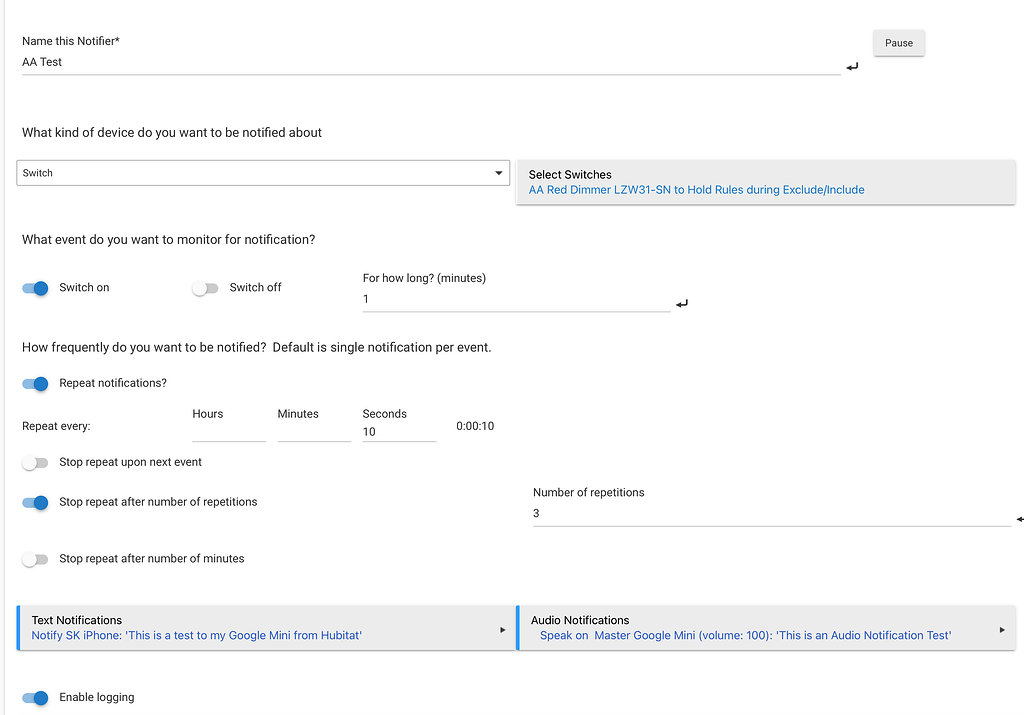
Task: Turn off Stop repeat after number of repetitions
Action: click(x=36, y=503)
